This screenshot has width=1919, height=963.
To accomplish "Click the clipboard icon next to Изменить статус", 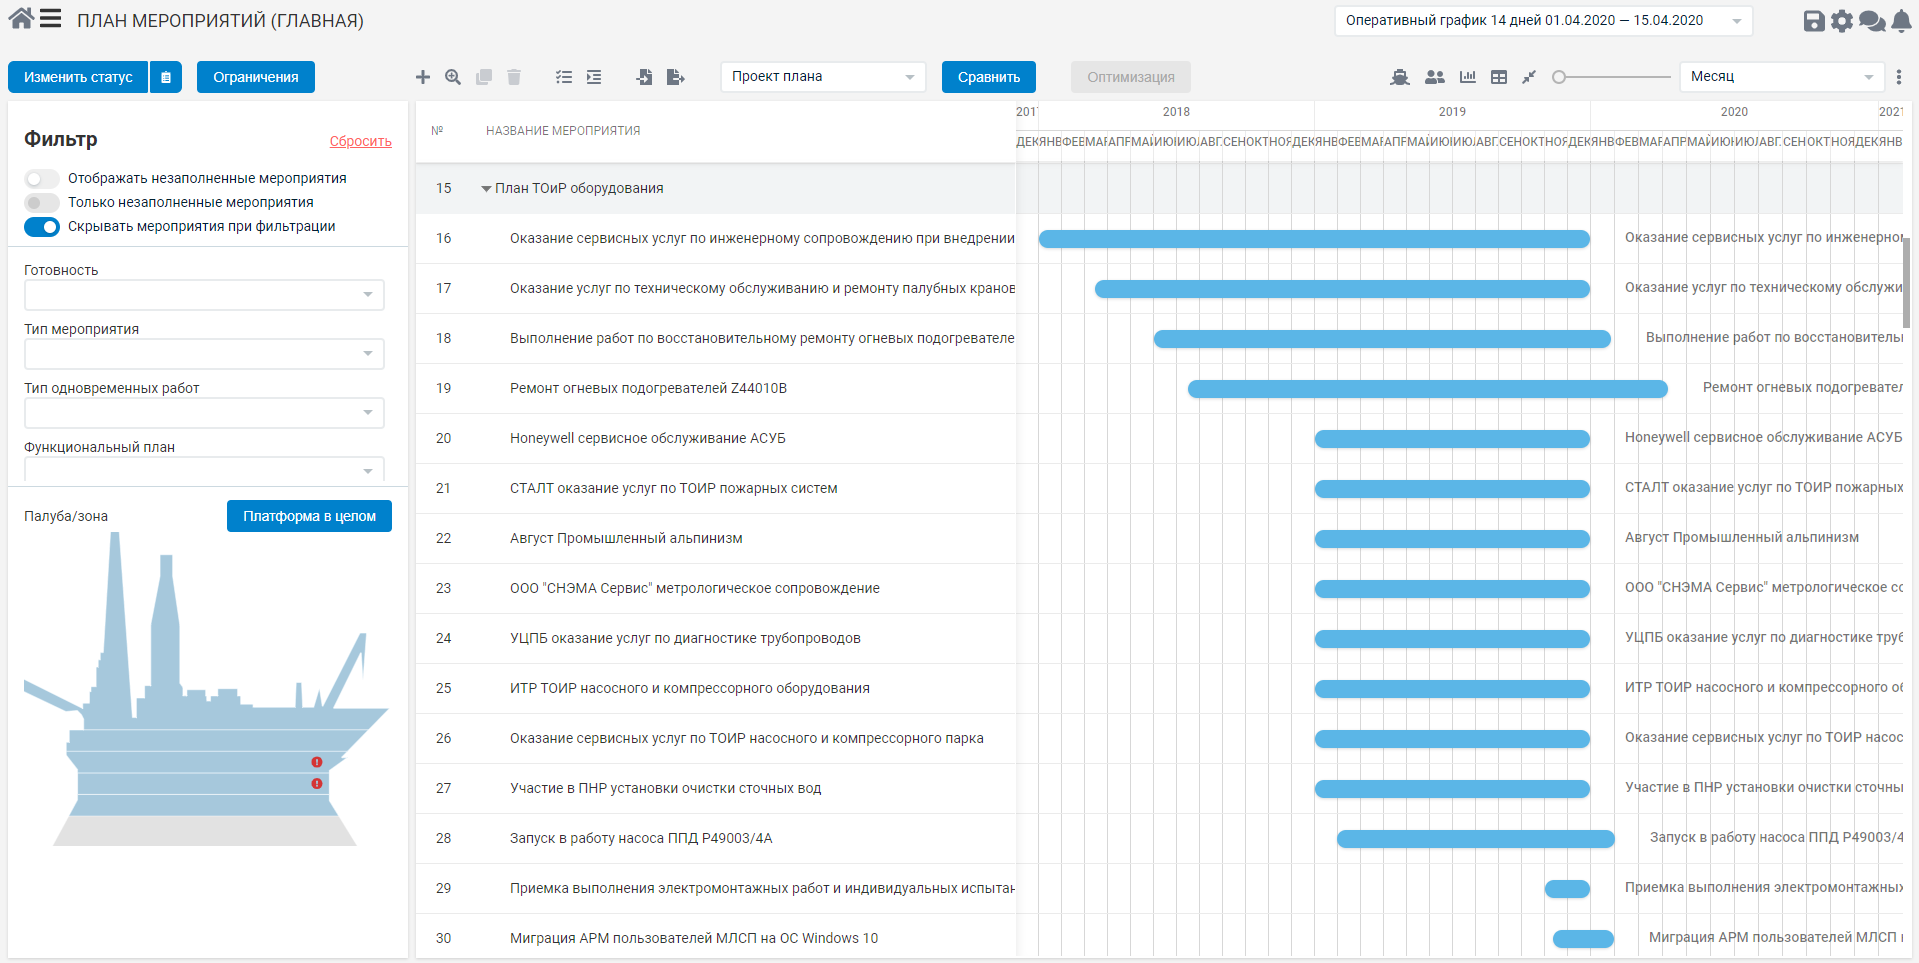I will [166, 77].
